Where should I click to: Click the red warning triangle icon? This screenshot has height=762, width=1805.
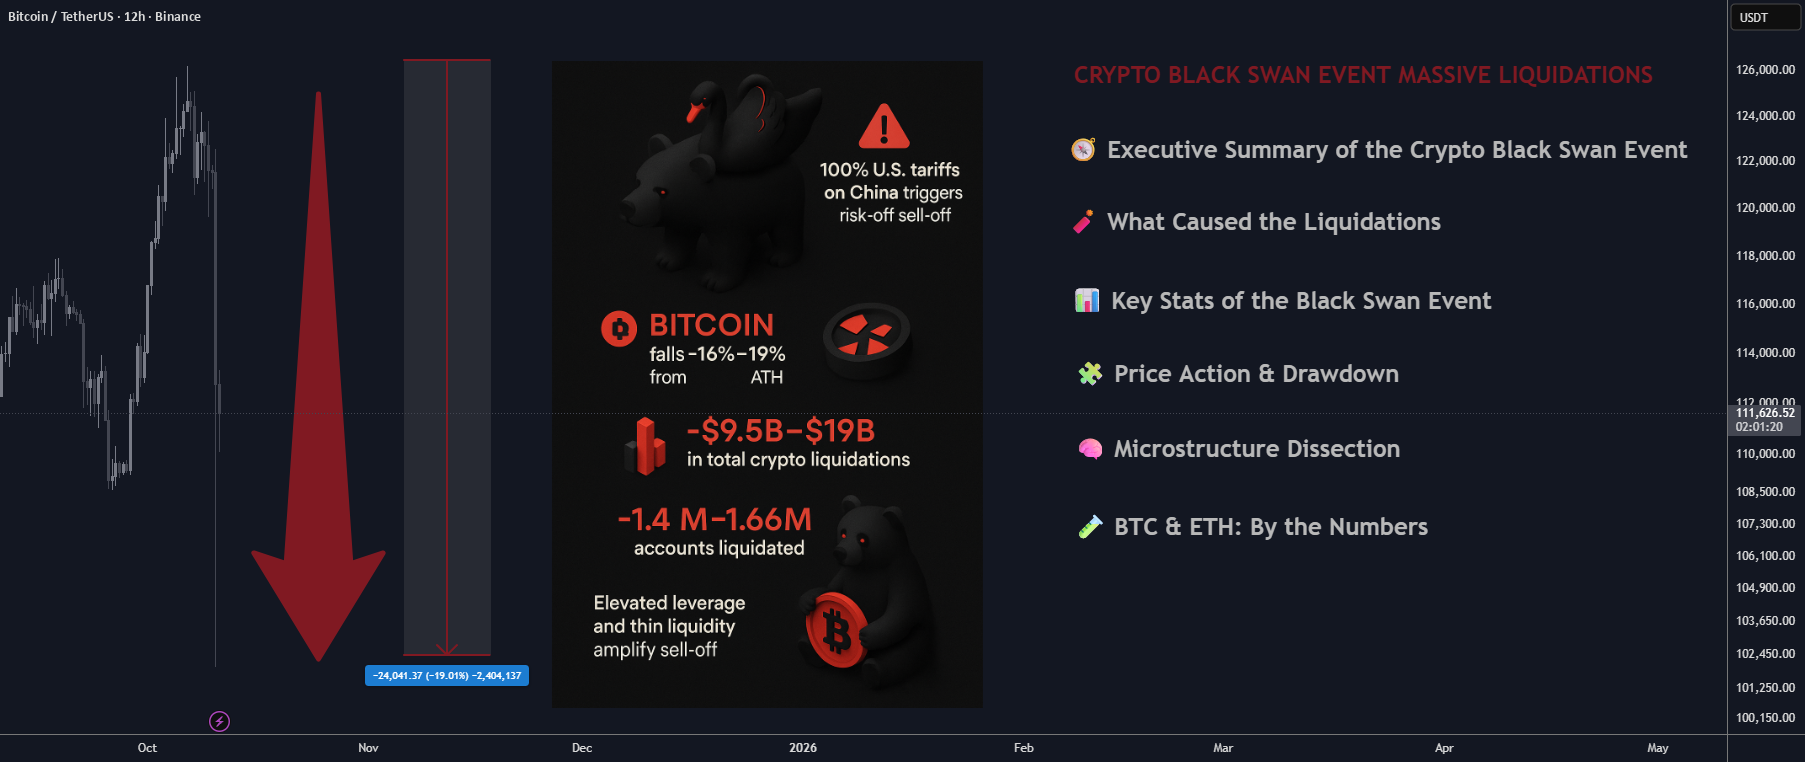point(884,126)
